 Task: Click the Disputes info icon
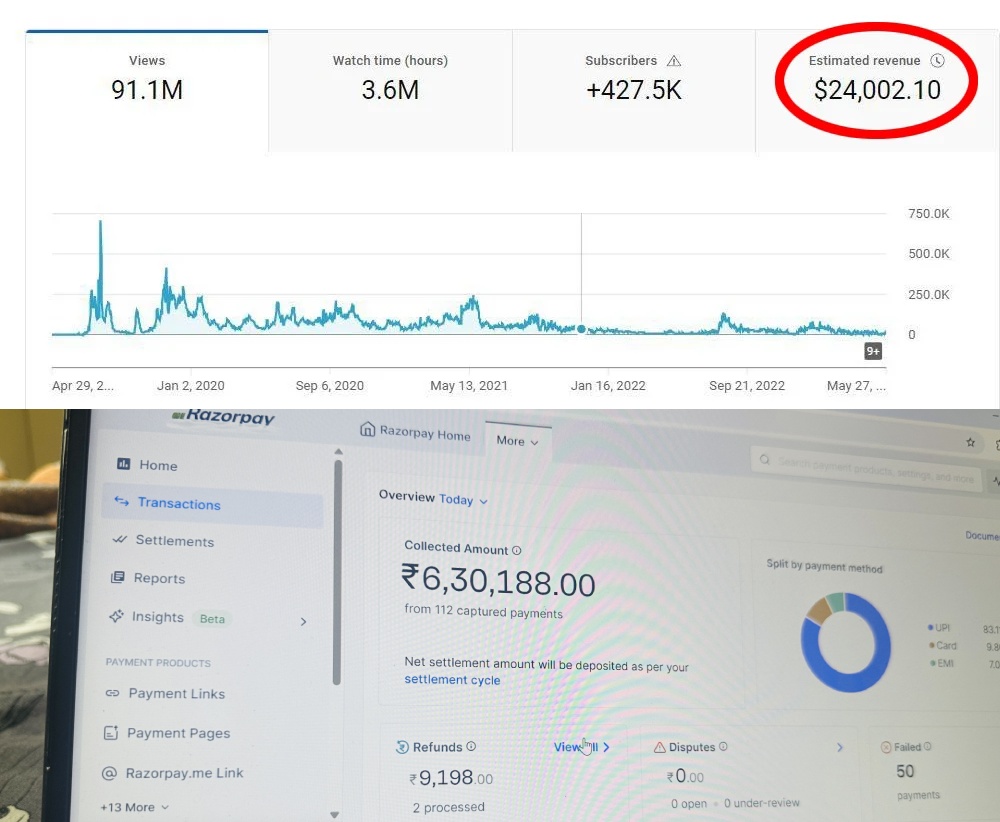click(723, 746)
